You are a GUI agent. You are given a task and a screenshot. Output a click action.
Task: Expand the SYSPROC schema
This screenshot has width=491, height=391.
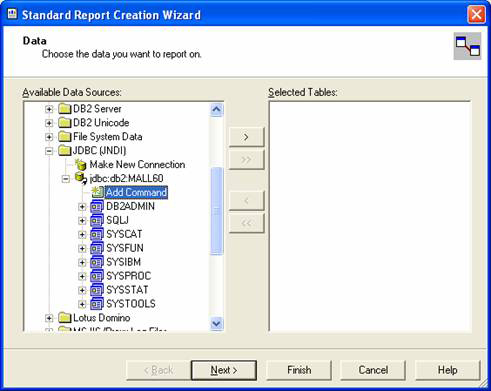(82, 276)
